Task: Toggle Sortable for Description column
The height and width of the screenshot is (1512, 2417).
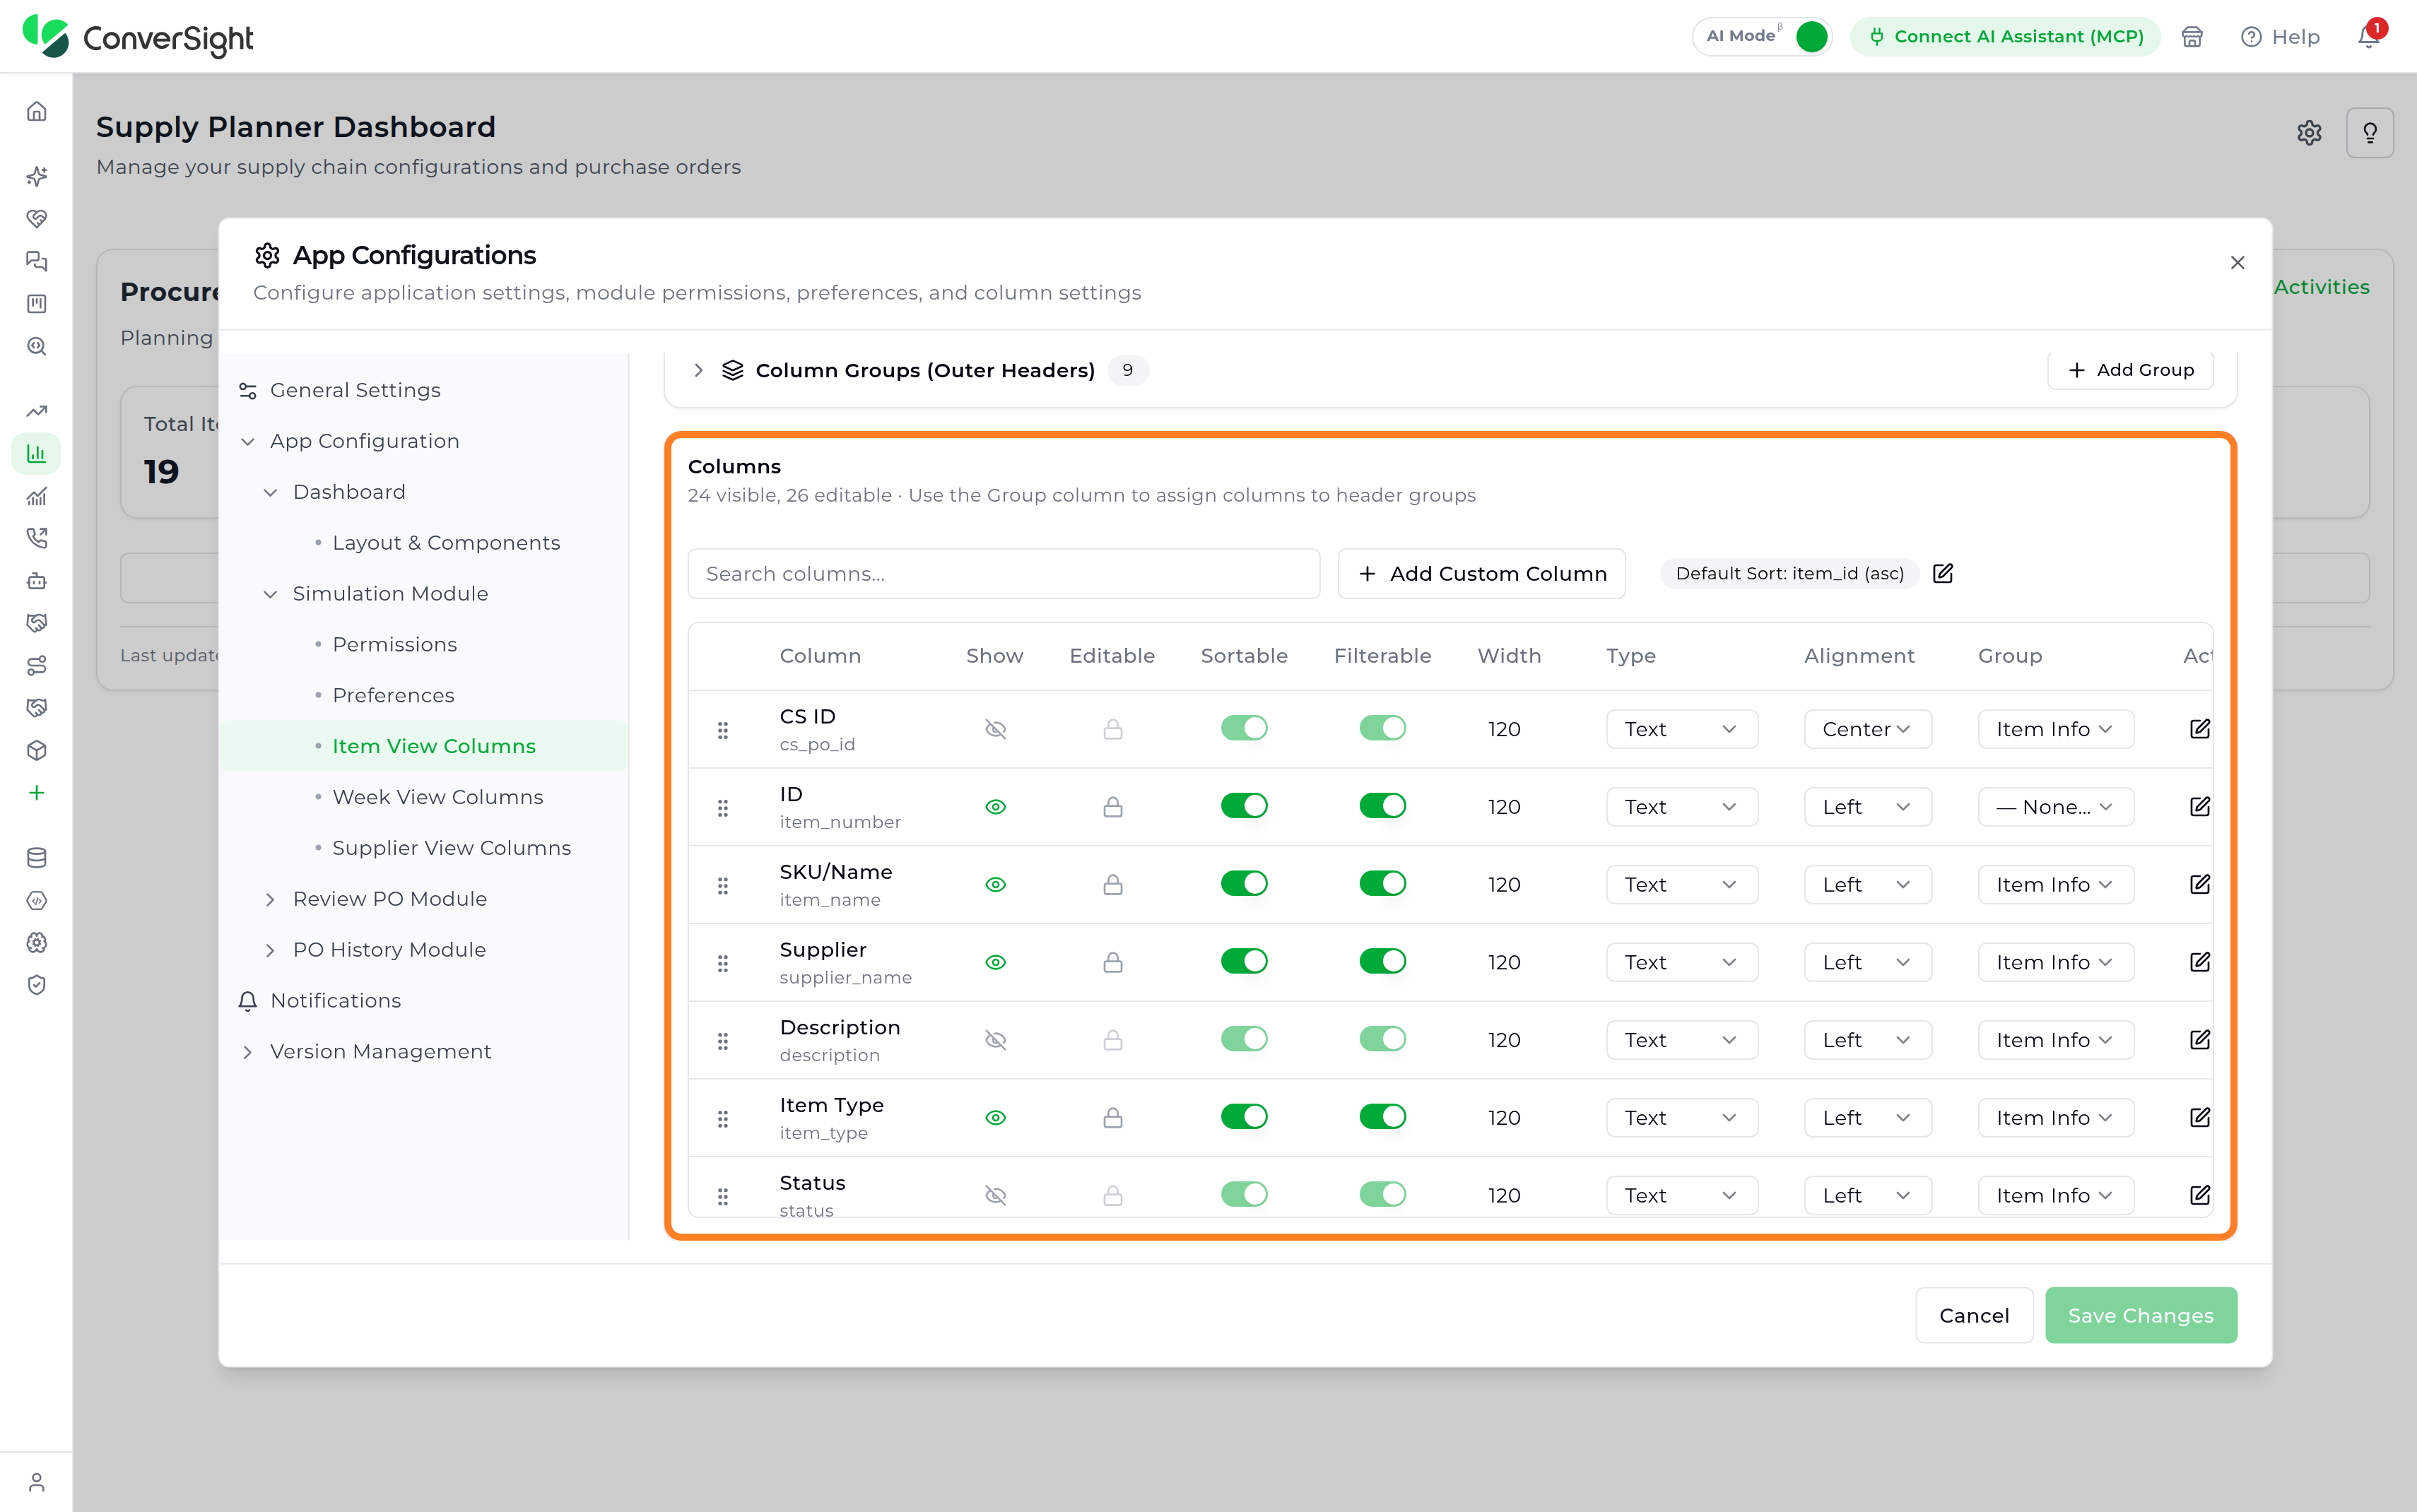Action: 1244,1039
